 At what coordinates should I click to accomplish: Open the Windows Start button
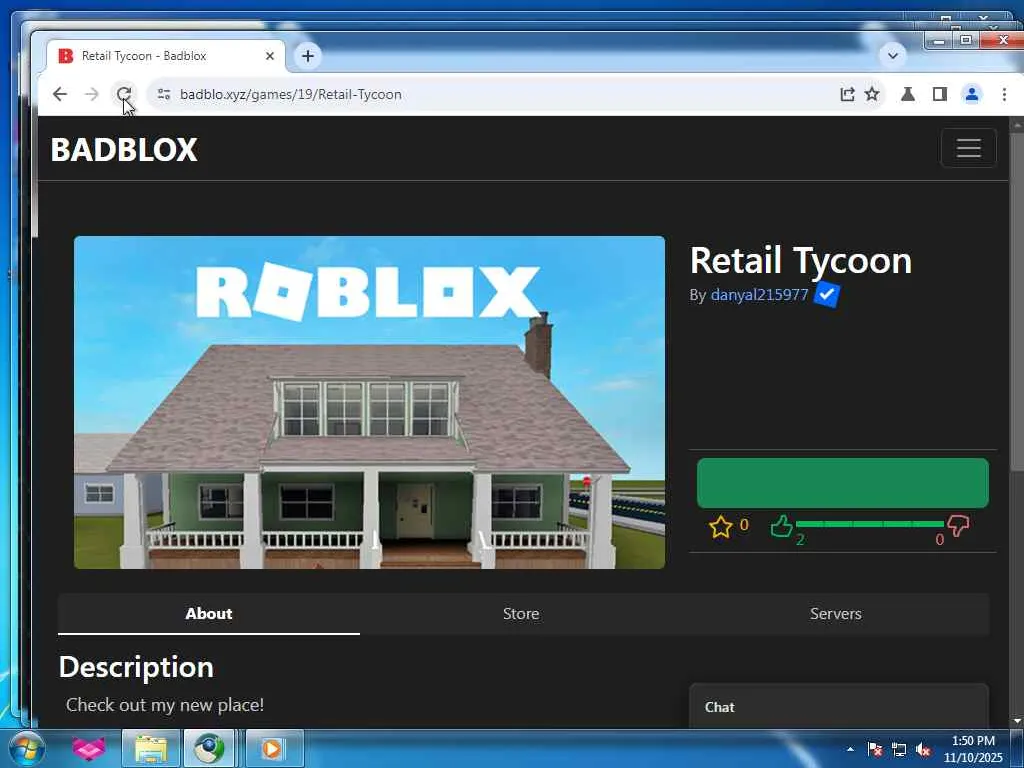click(x=26, y=749)
